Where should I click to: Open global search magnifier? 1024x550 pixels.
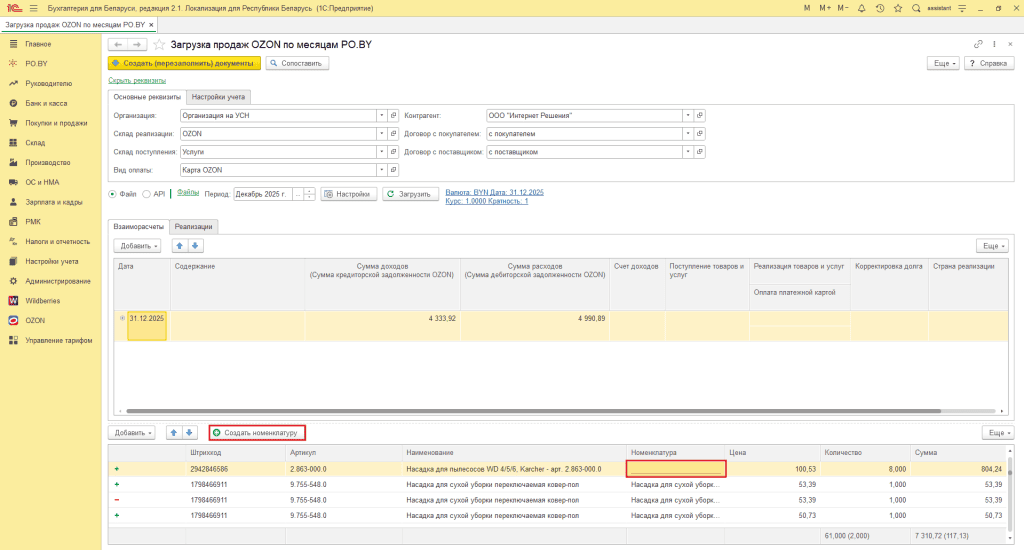coord(916,8)
